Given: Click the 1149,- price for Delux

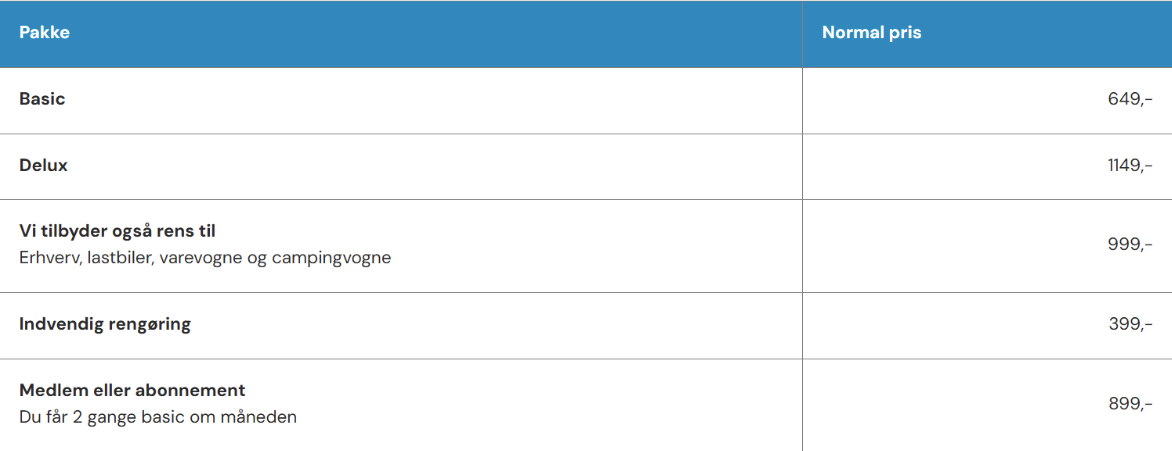Looking at the screenshot, I should (x=1129, y=165).
